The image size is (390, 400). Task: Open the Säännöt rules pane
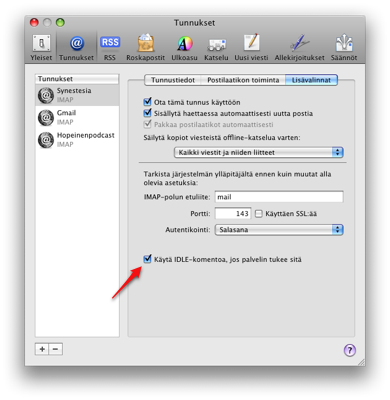[344, 47]
